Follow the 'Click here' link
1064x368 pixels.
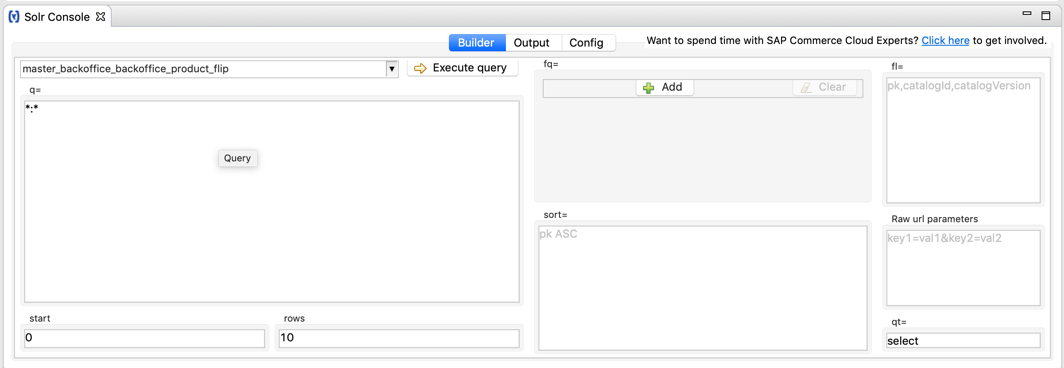click(945, 41)
